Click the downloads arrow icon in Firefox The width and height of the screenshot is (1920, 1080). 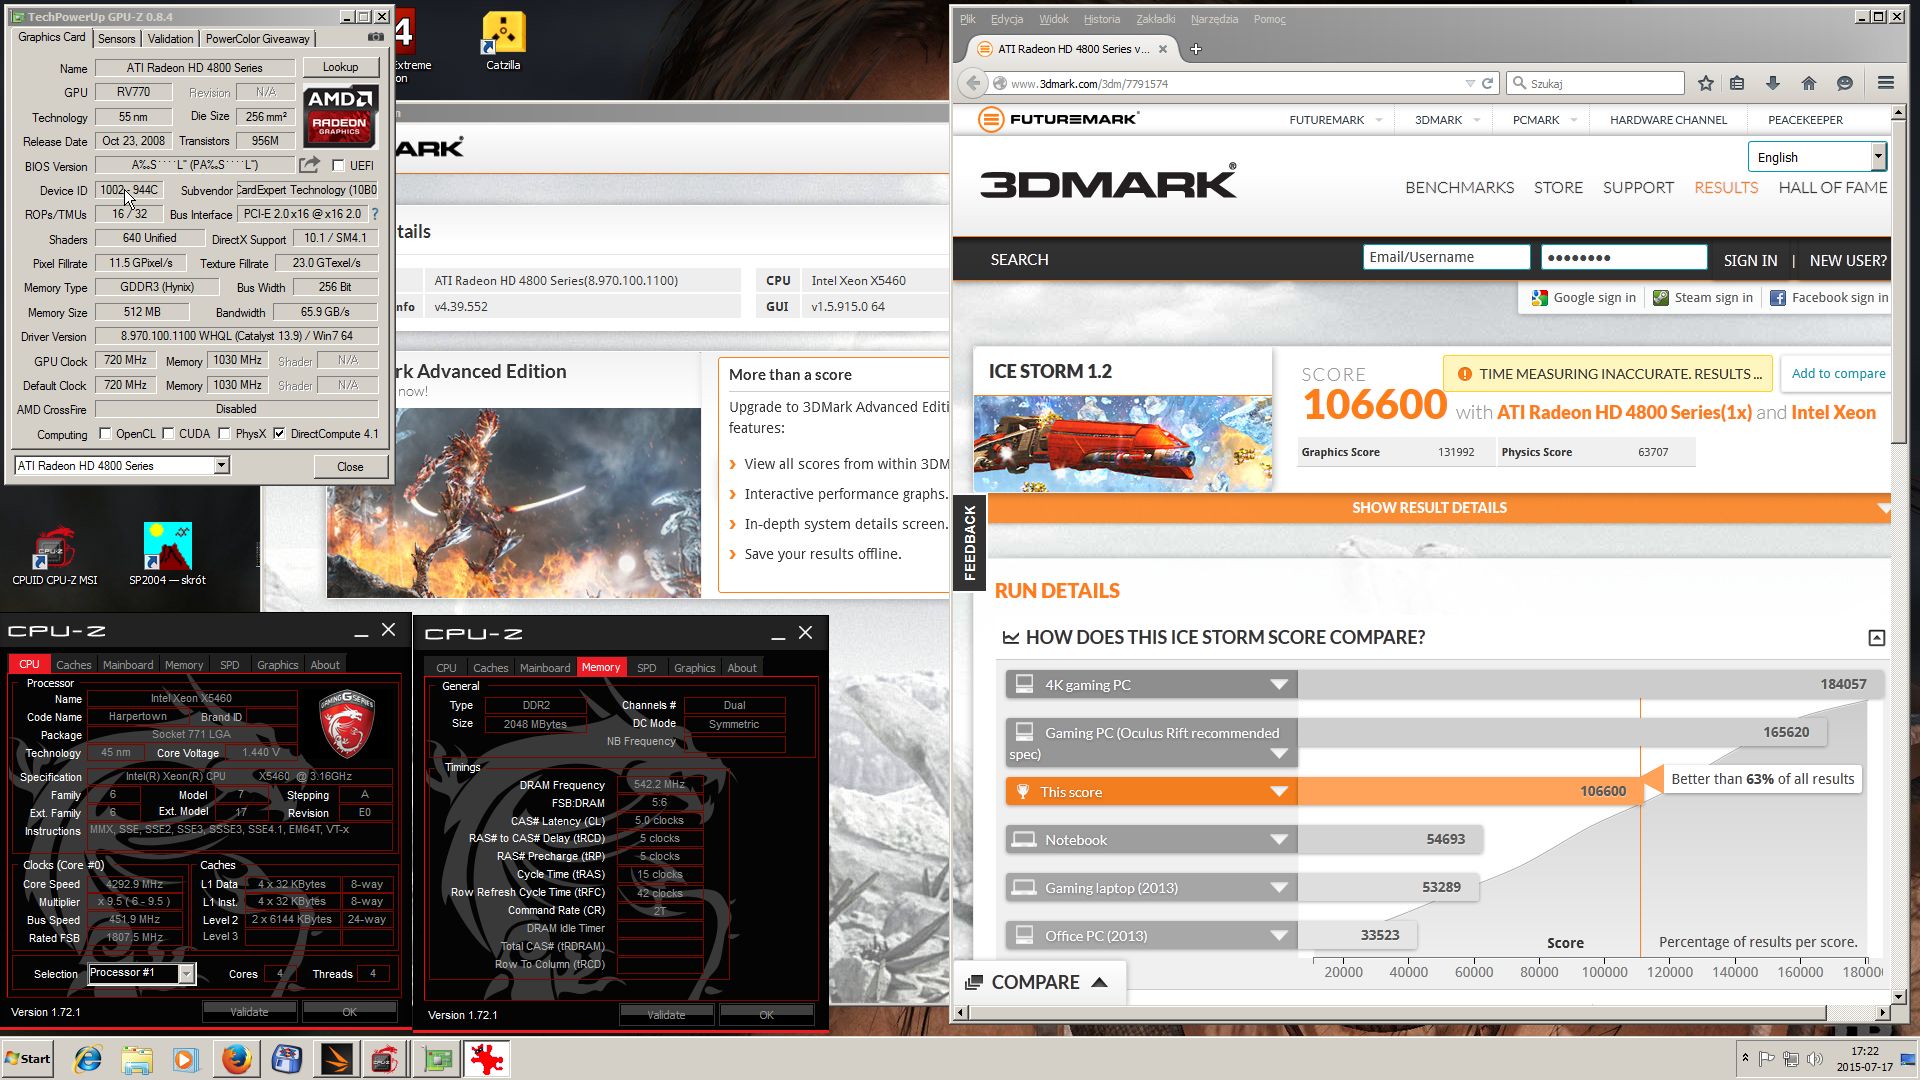pyautogui.click(x=1773, y=83)
